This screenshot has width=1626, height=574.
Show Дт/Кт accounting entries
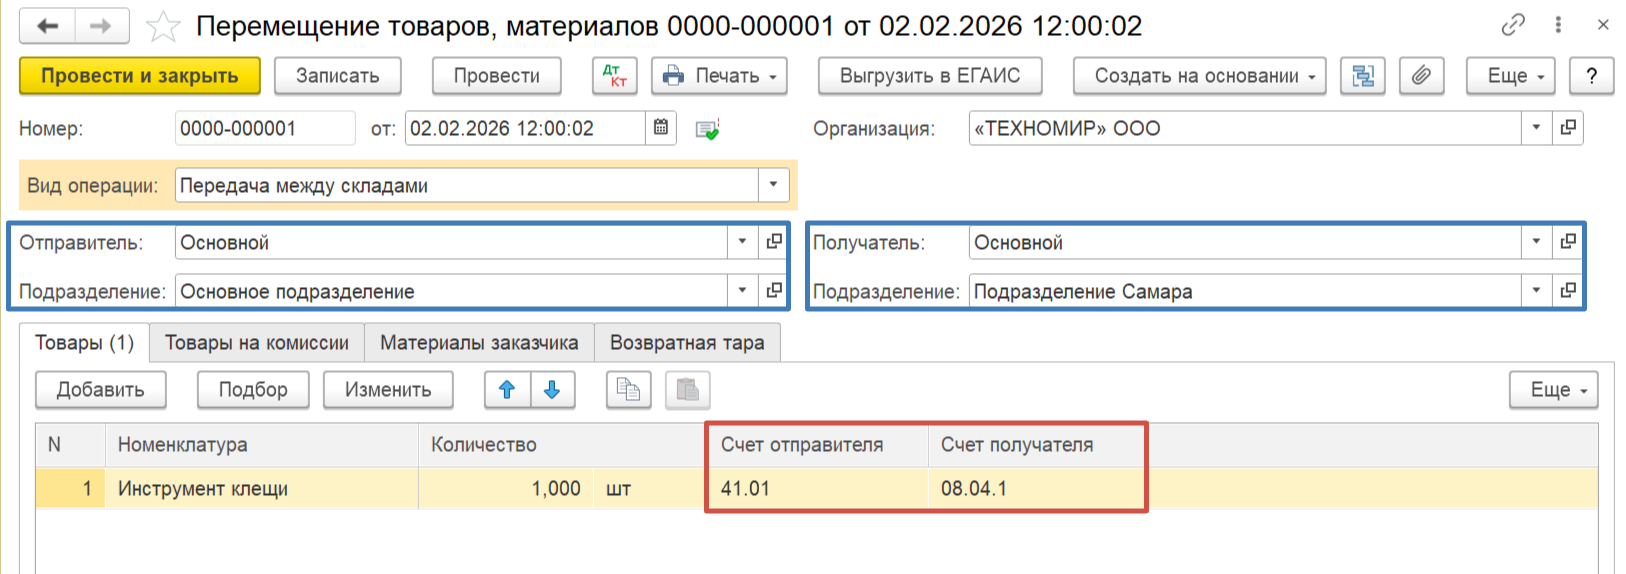(615, 76)
